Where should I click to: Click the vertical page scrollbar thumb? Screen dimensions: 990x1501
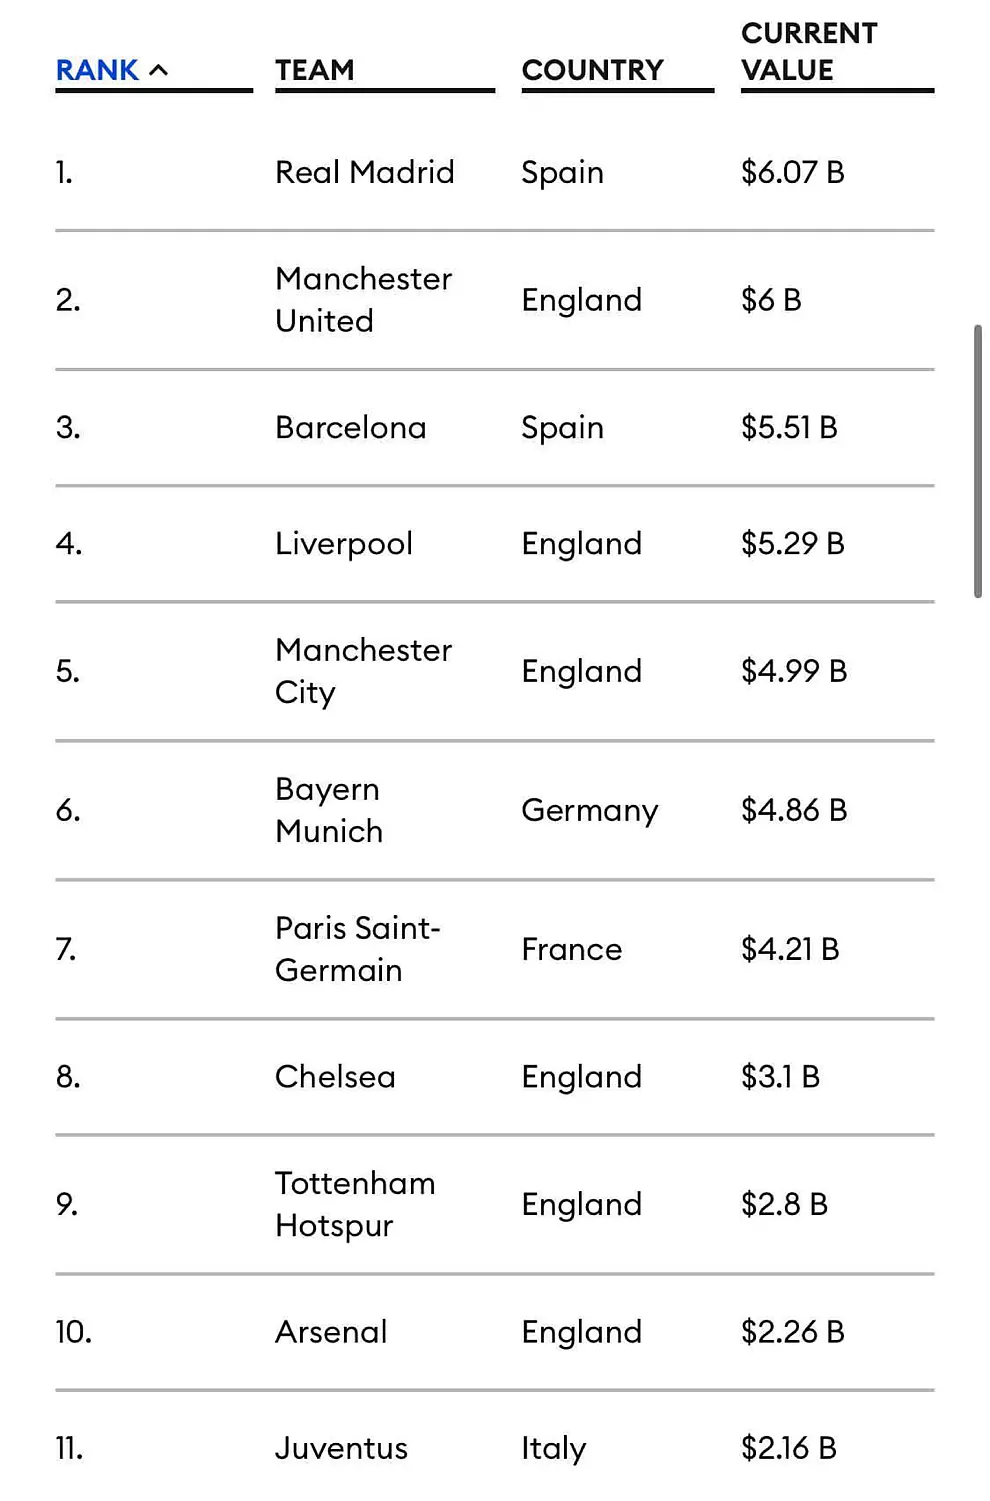pyautogui.click(x=978, y=460)
